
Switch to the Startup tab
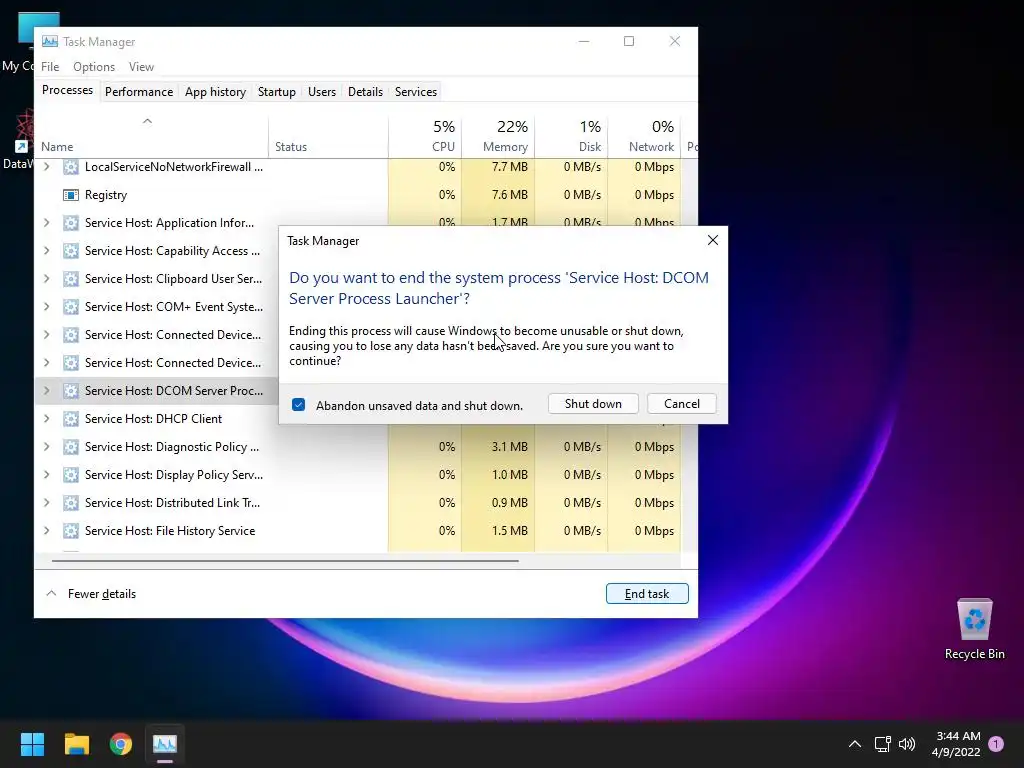click(277, 92)
